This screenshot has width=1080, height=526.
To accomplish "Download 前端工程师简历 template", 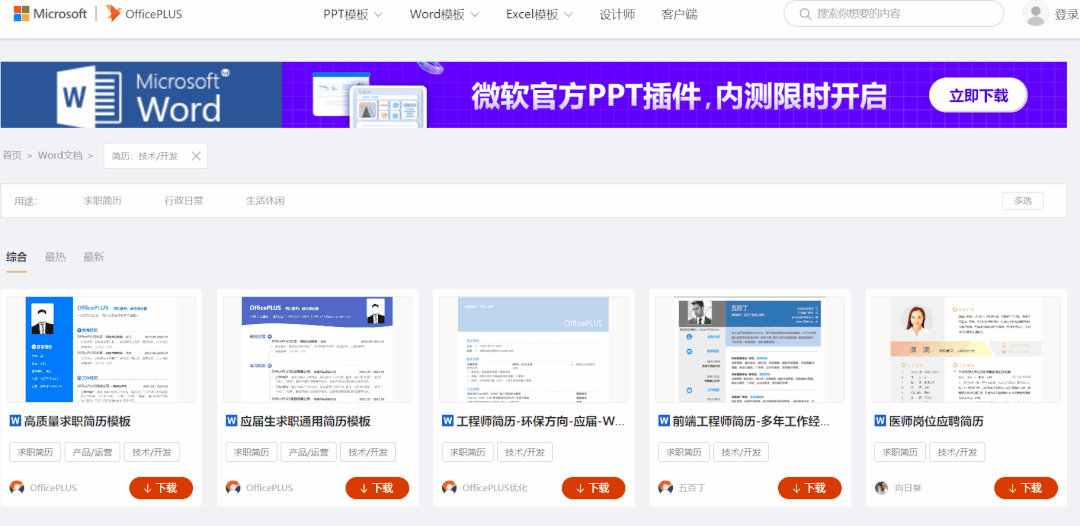I will pos(810,488).
